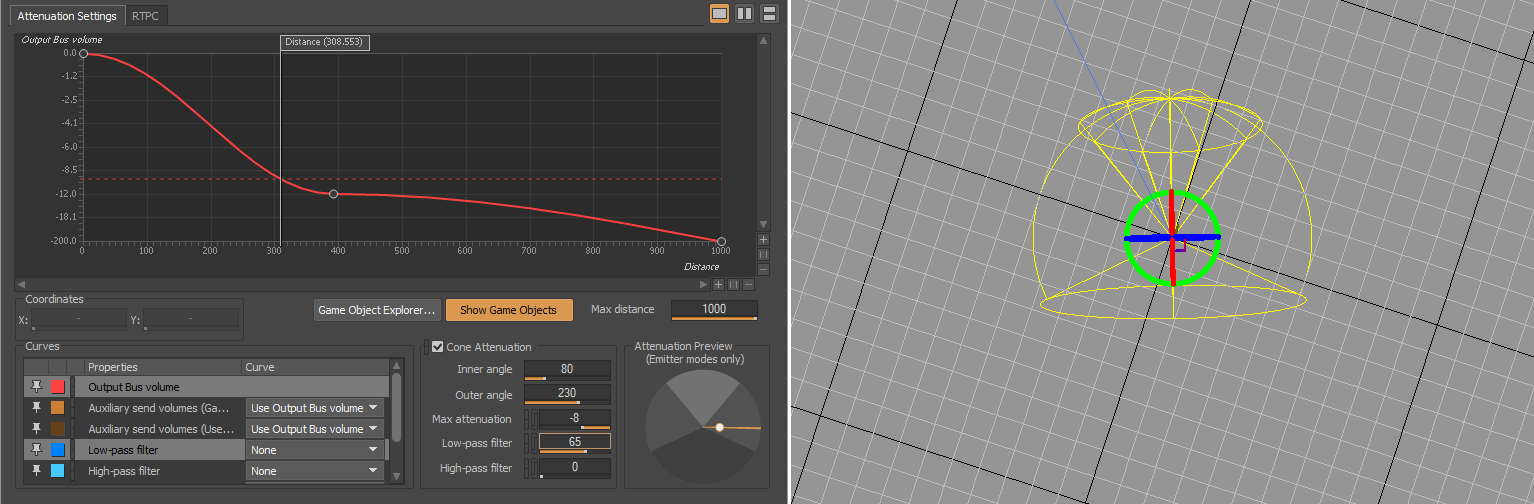This screenshot has width=1534, height=504.
Task: Pin the Low-pass filter curve
Action: (x=37, y=449)
